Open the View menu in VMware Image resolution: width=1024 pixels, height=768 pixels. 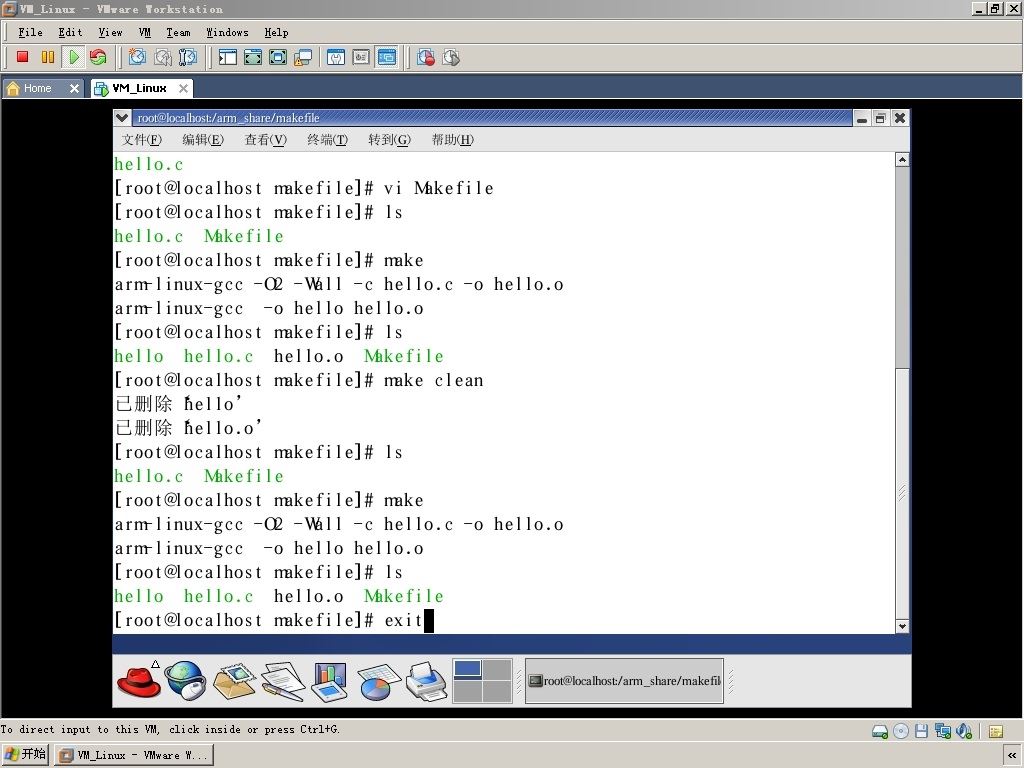click(x=110, y=32)
